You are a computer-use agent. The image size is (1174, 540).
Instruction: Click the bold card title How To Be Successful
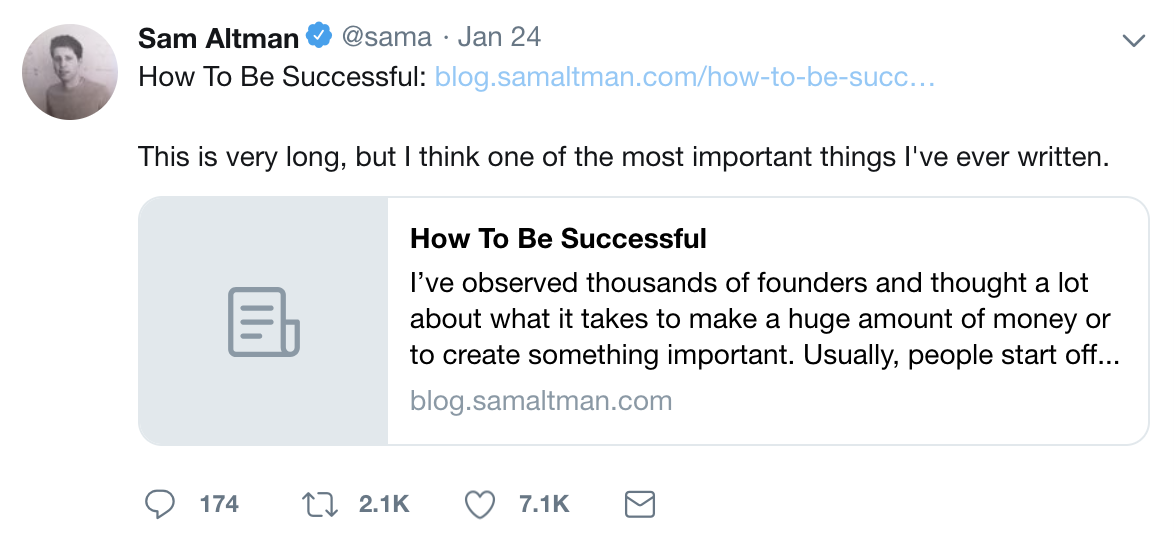point(559,238)
